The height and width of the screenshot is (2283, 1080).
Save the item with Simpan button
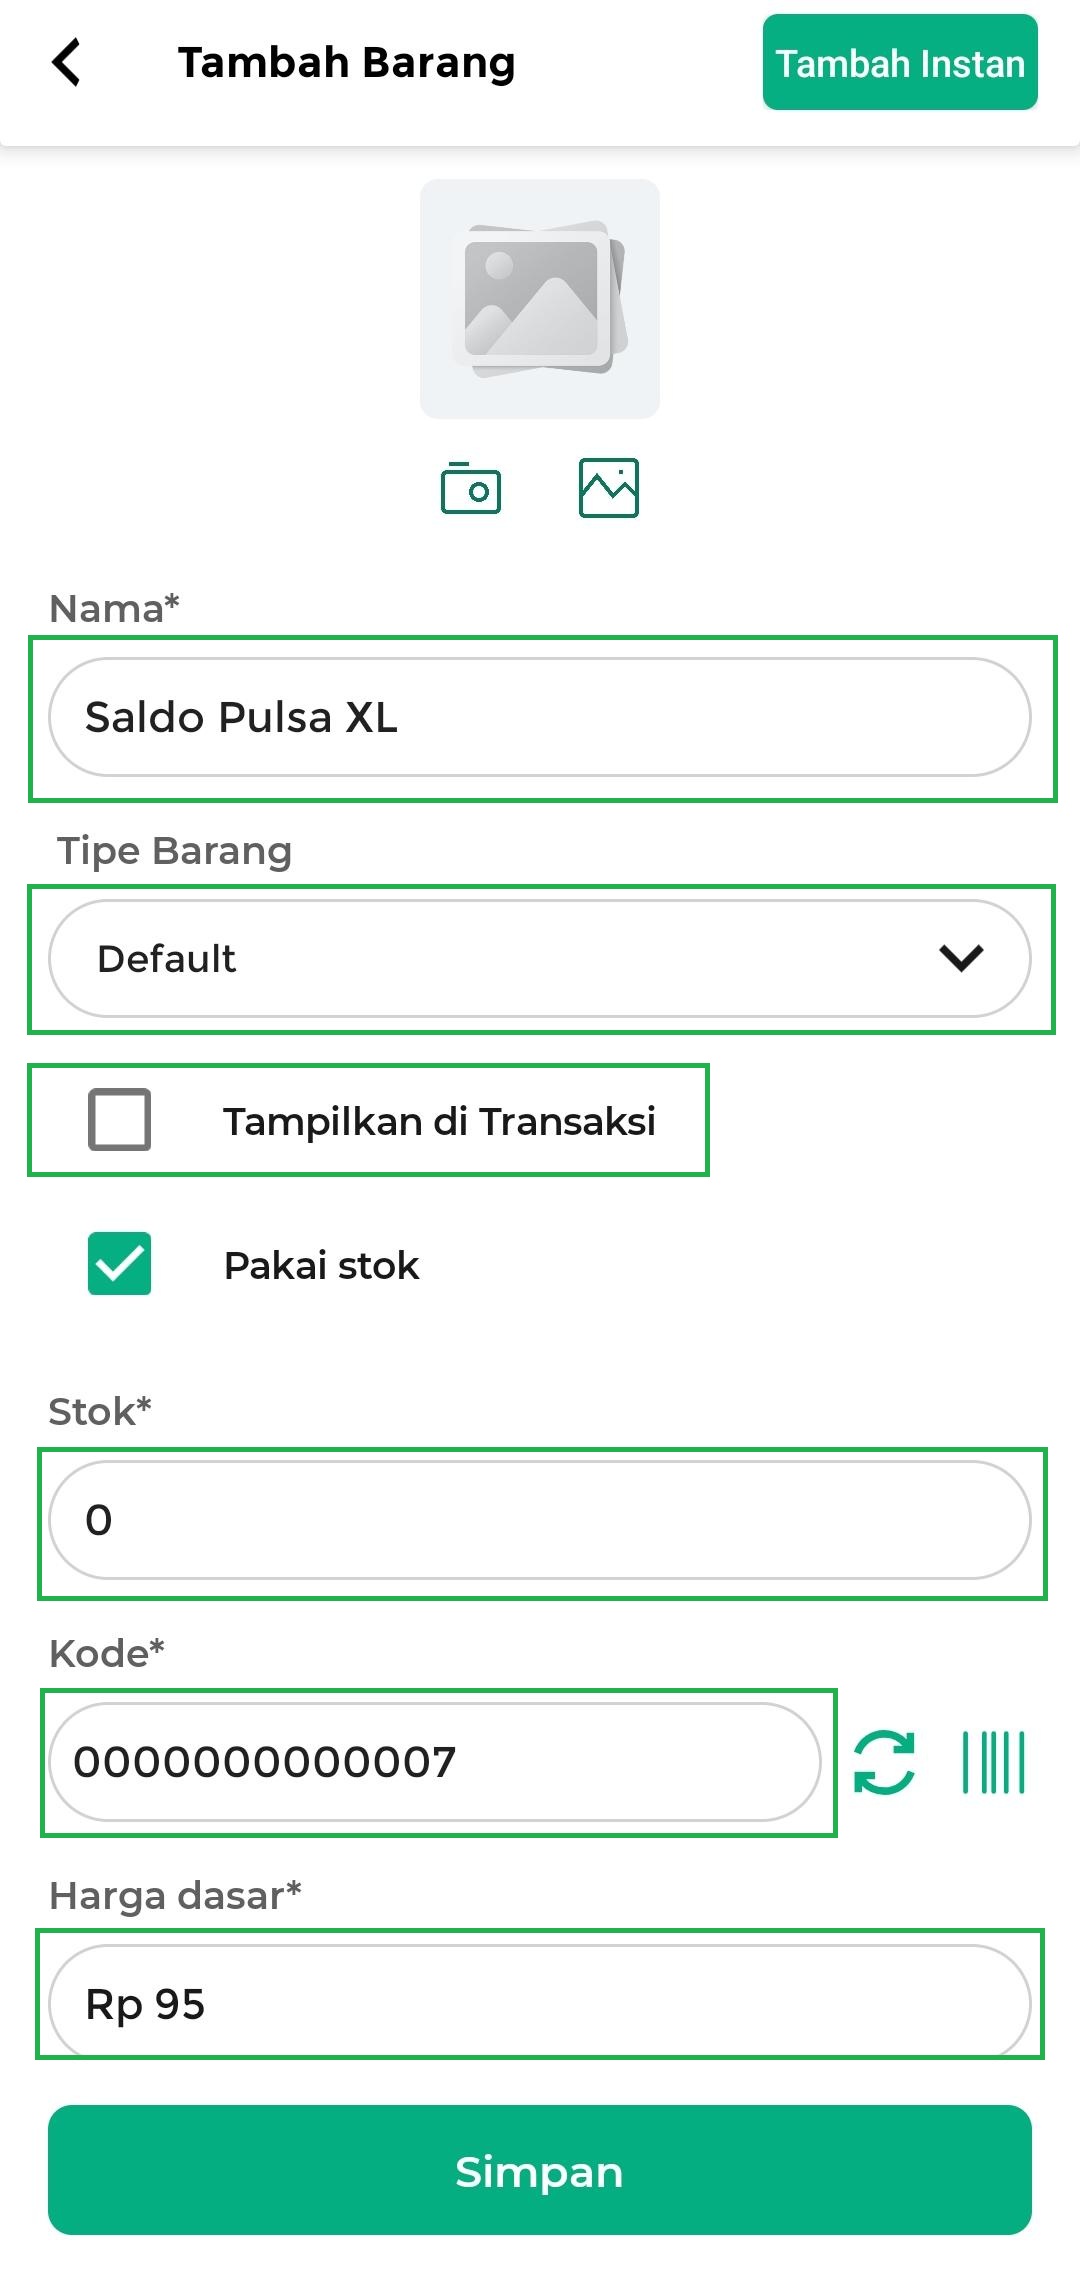(x=540, y=2170)
